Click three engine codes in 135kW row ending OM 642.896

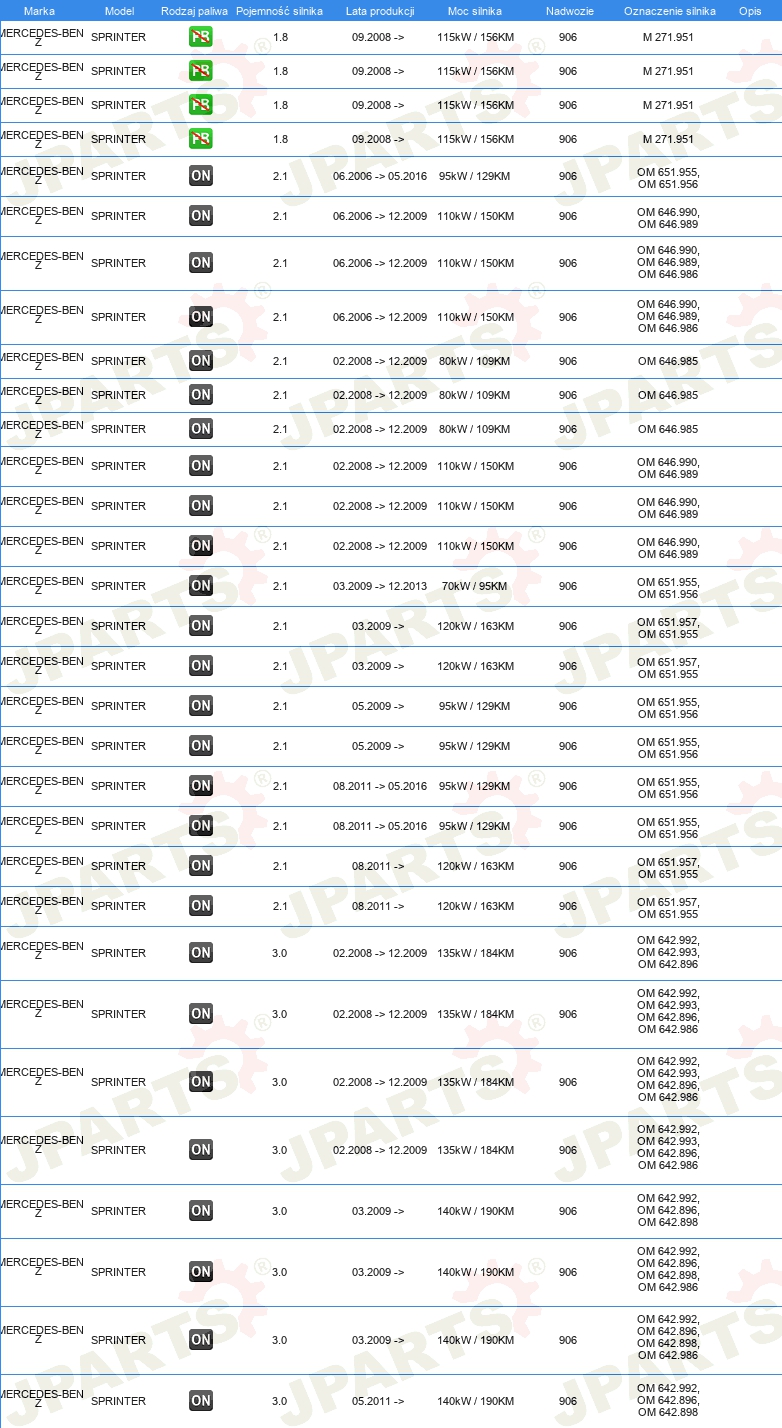coord(668,952)
